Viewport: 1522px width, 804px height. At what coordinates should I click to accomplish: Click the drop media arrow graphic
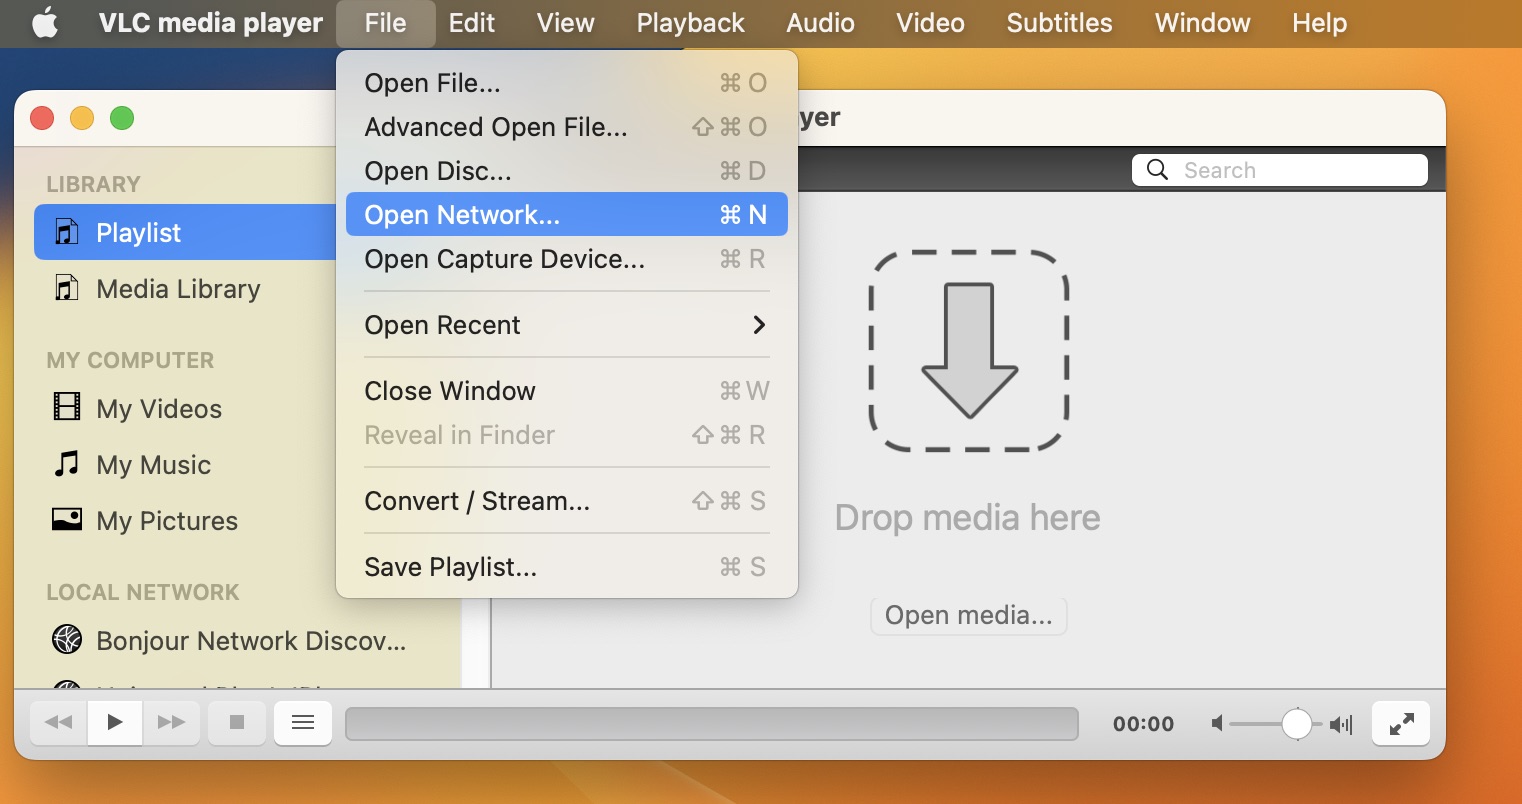pyautogui.click(x=969, y=351)
